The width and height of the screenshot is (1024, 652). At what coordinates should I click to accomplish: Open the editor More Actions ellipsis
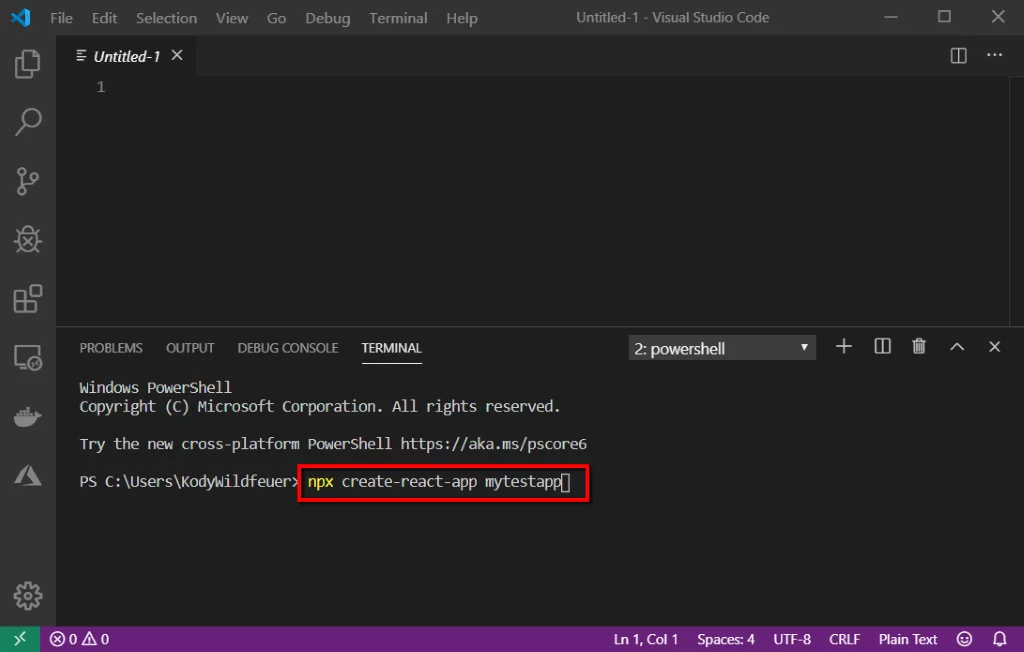click(x=994, y=55)
